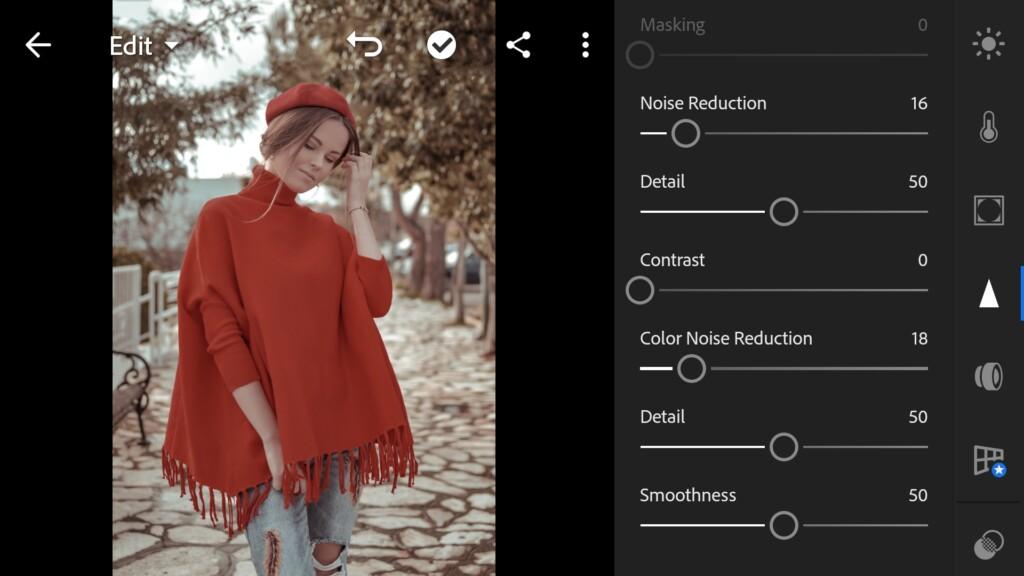This screenshot has height=576, width=1024.
Task: Open the Effects vignette panel
Action: [988, 210]
